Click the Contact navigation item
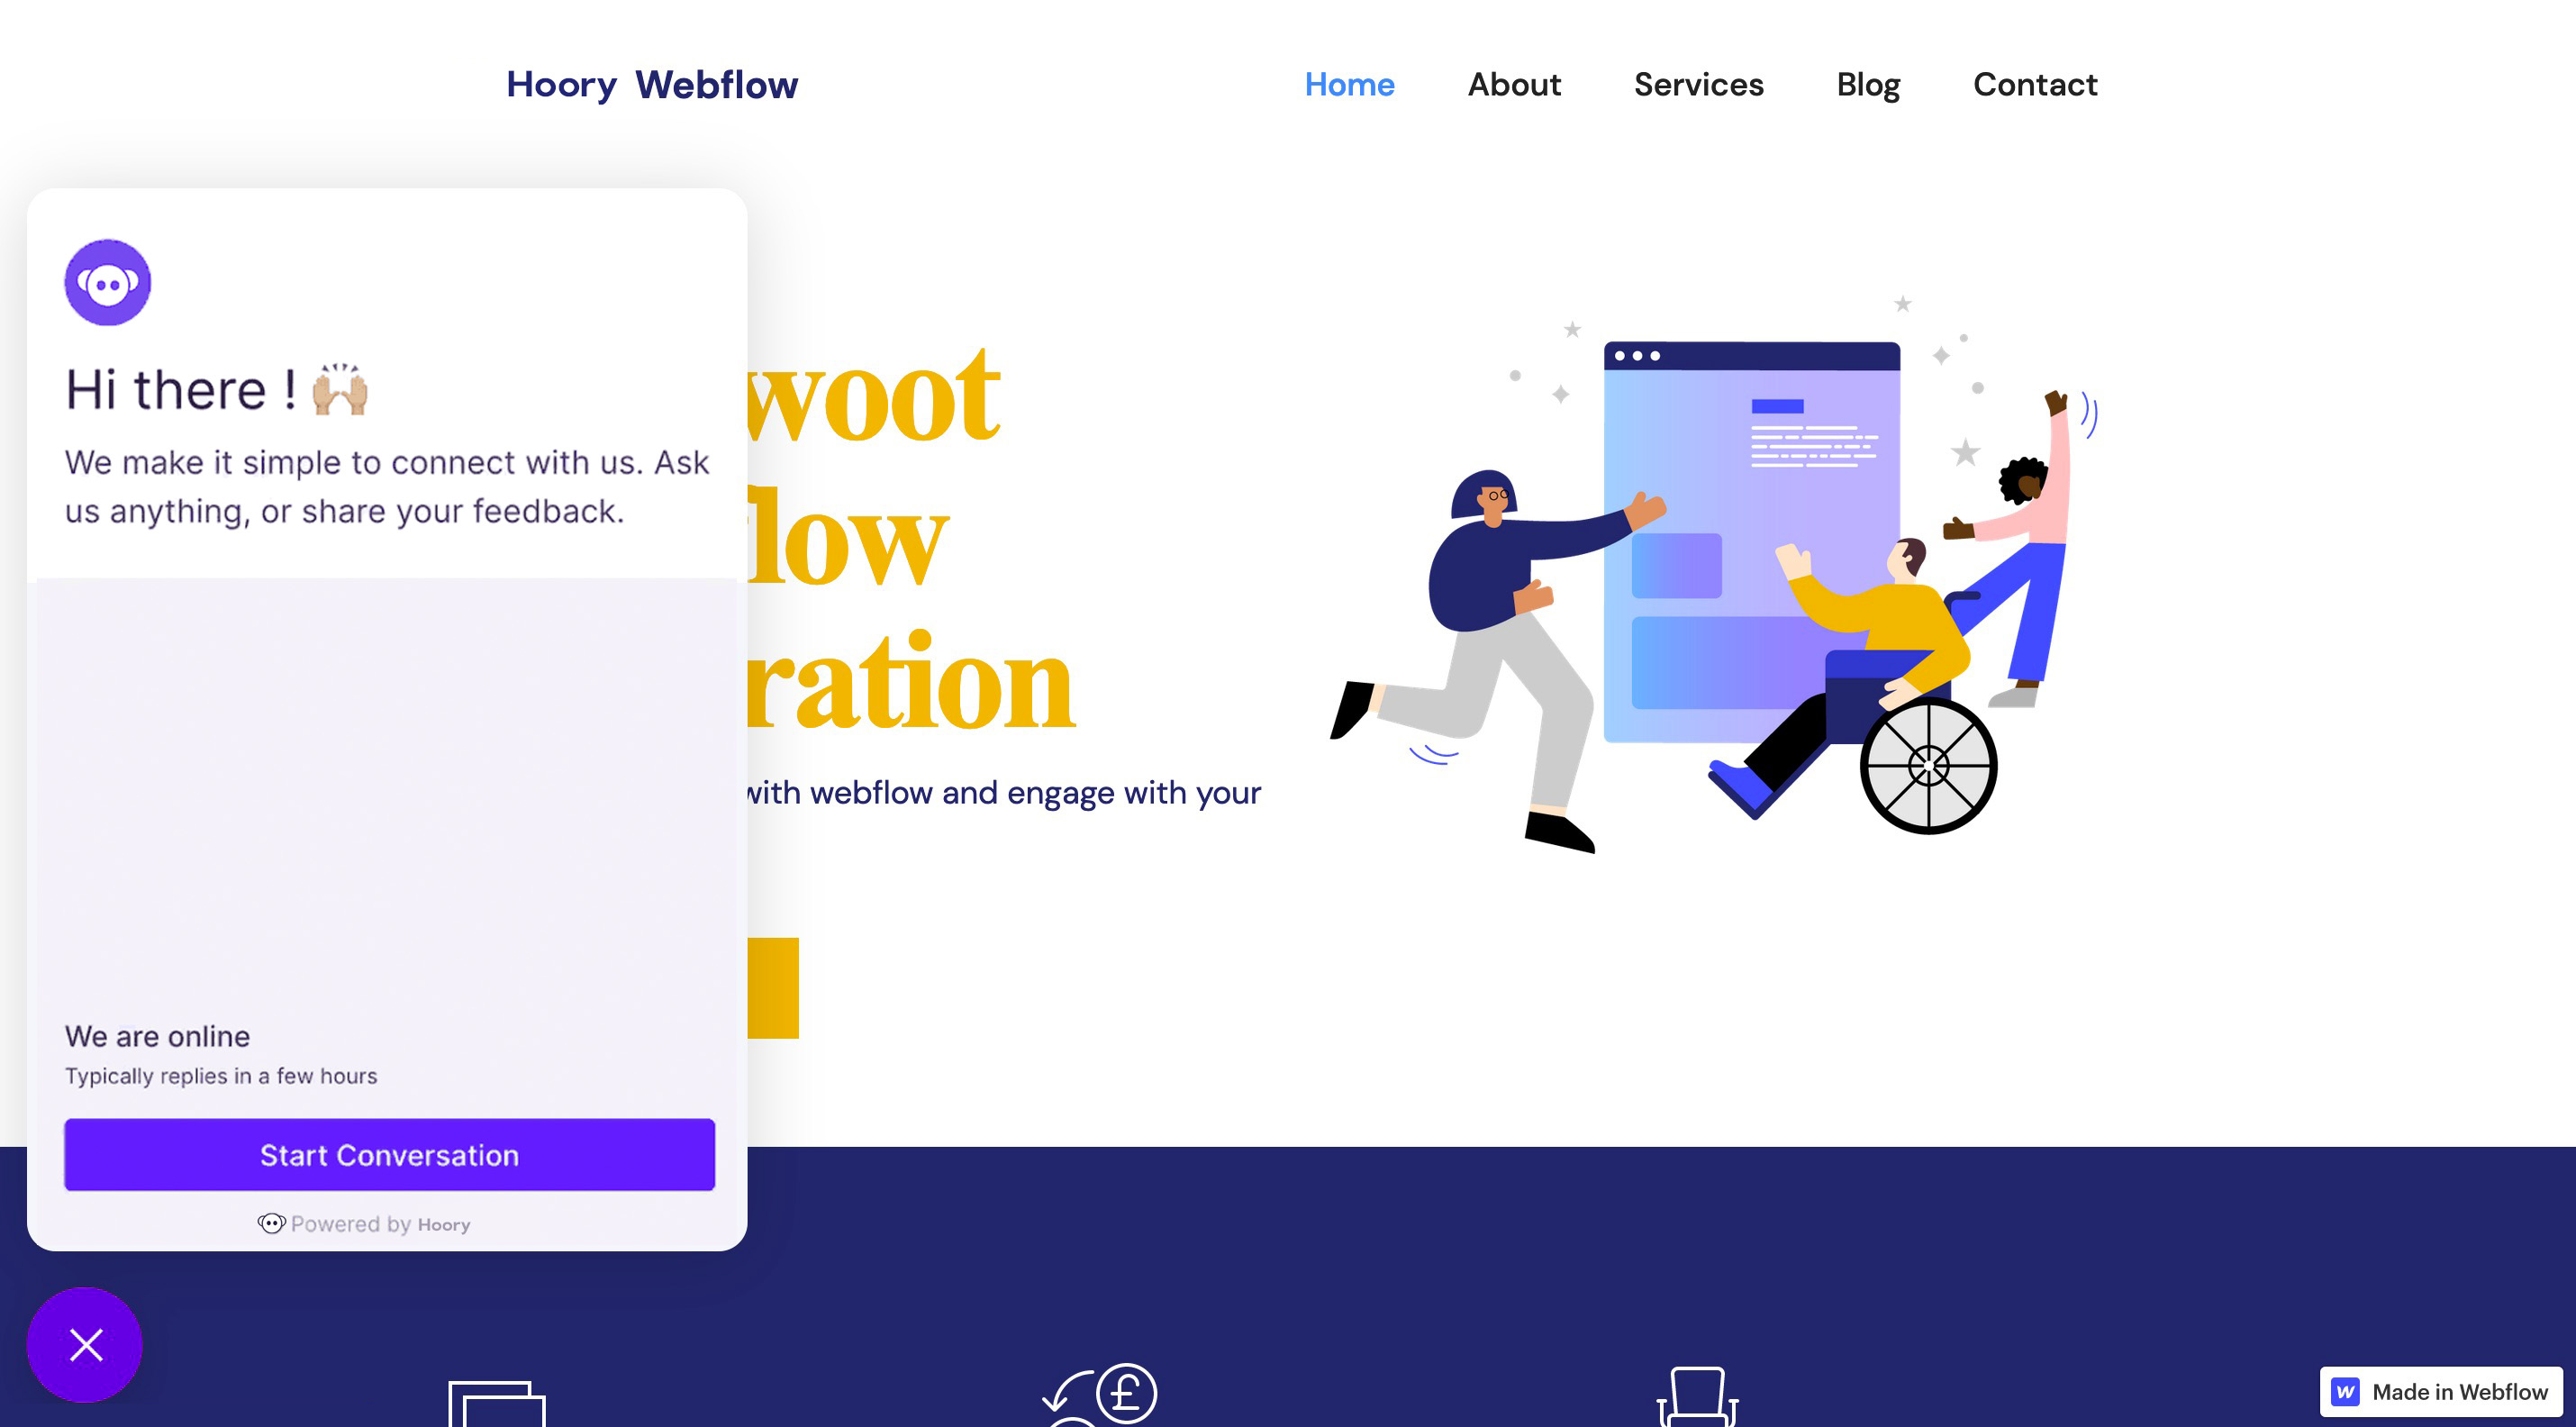Image resolution: width=2576 pixels, height=1427 pixels. pos(2034,83)
